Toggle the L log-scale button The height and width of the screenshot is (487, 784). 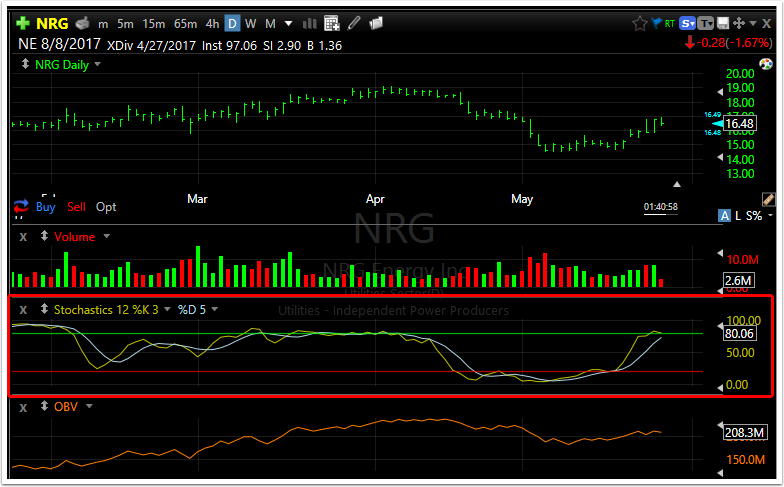tap(738, 216)
